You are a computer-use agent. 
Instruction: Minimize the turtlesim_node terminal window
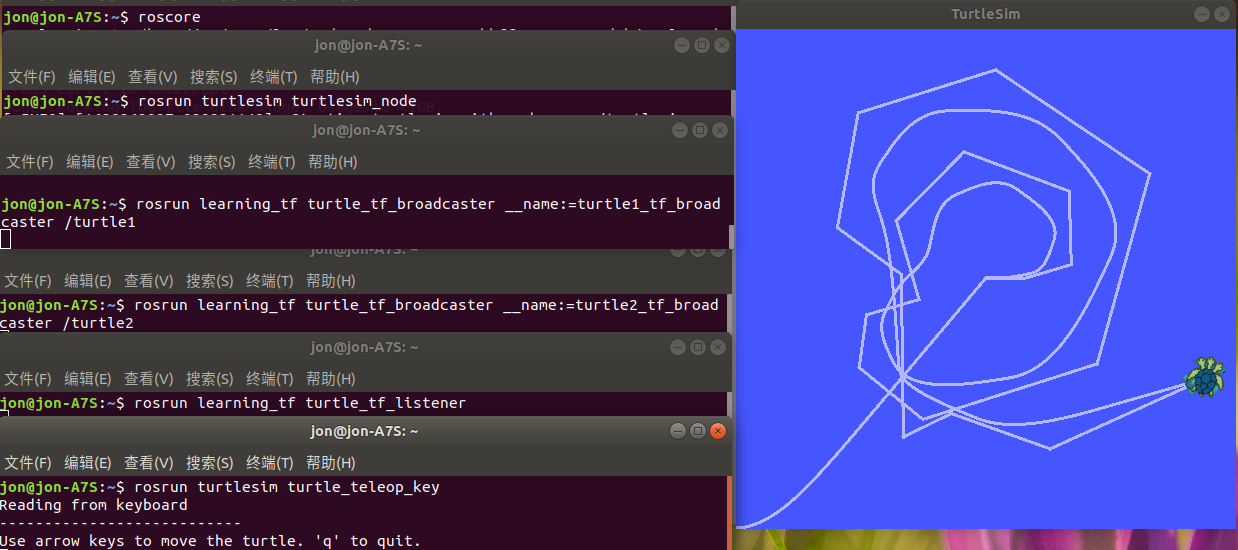coord(683,45)
